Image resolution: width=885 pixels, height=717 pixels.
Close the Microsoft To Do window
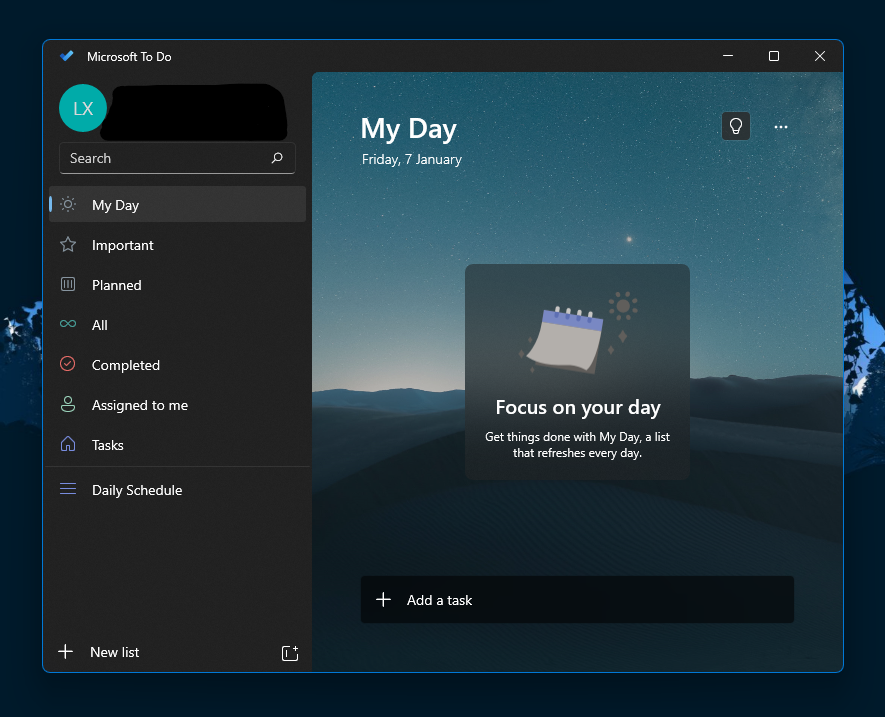820,56
